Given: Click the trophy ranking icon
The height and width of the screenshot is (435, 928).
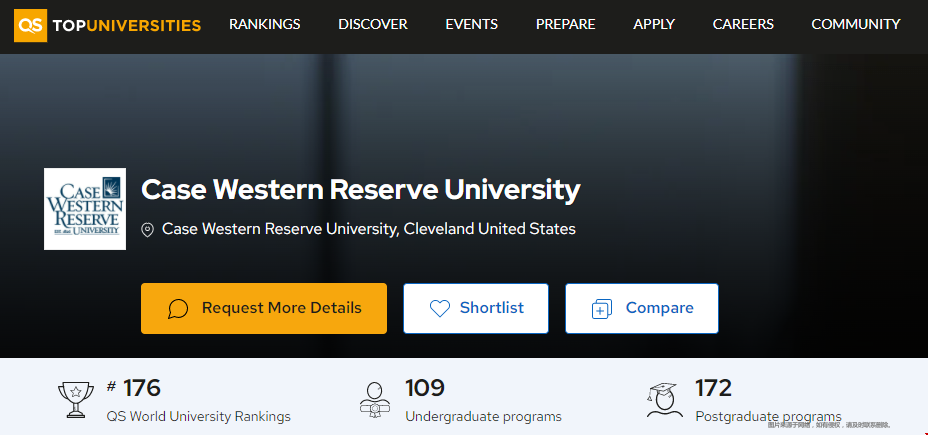Looking at the screenshot, I should coord(76,400).
